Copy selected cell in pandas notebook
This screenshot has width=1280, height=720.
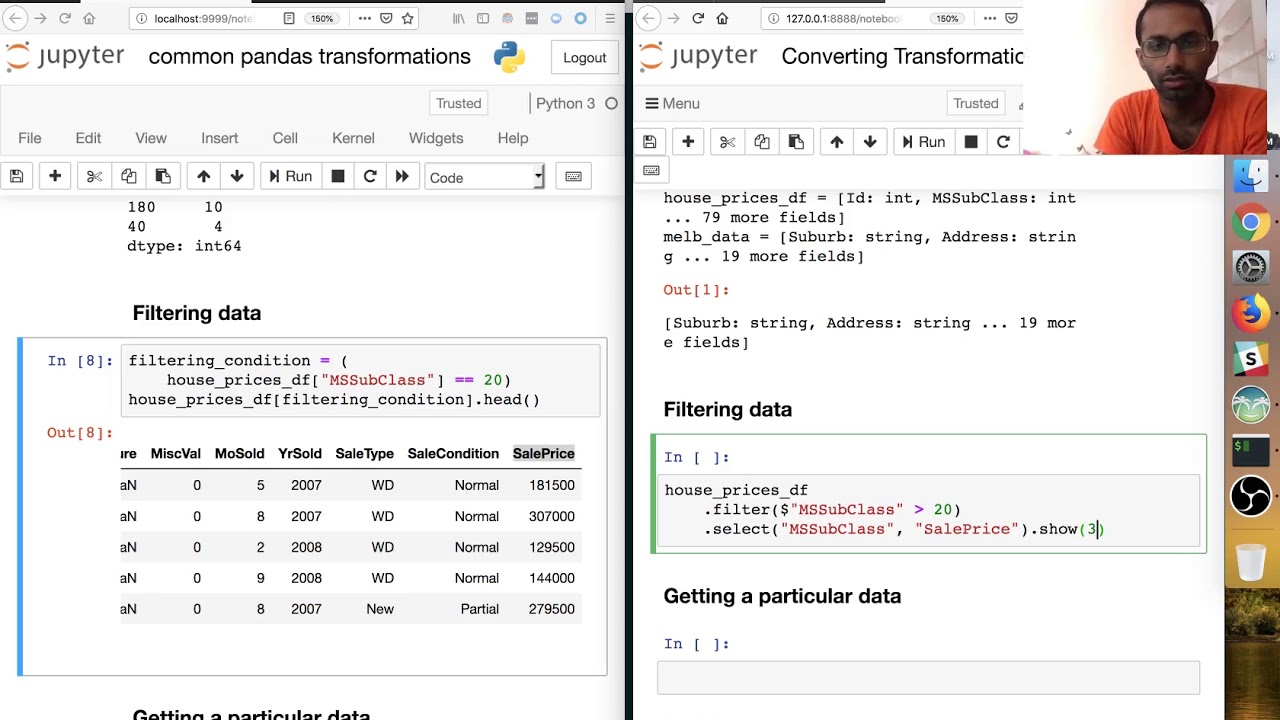pyautogui.click(x=129, y=177)
